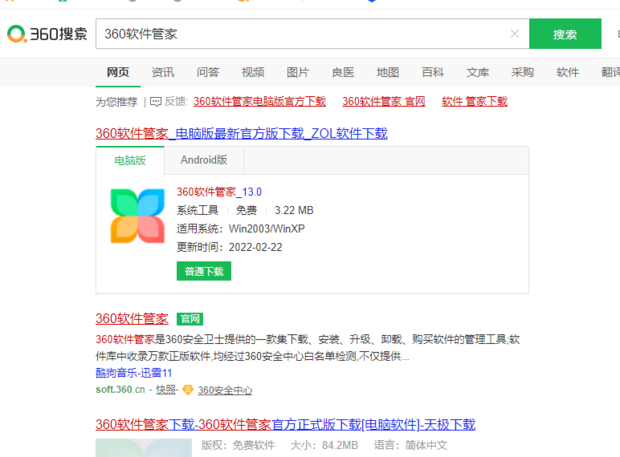Open the ZOL软件下载 result title
This screenshot has height=457, width=620.
[242, 134]
